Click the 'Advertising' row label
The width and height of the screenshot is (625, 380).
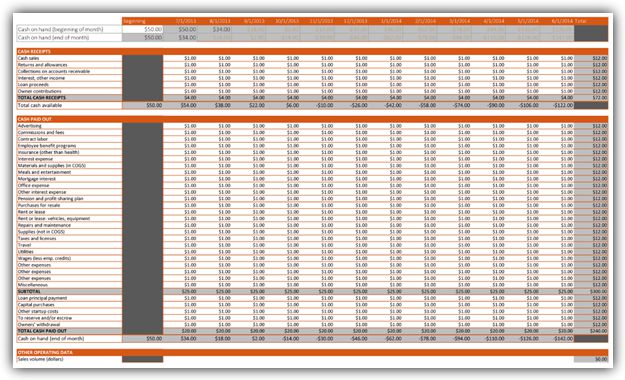pos(29,126)
